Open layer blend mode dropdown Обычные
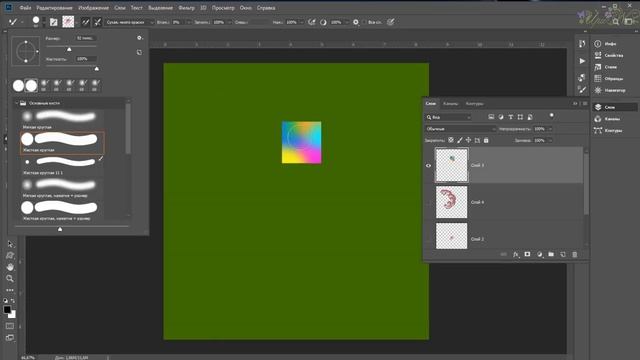This screenshot has height=360, width=640. pos(460,129)
